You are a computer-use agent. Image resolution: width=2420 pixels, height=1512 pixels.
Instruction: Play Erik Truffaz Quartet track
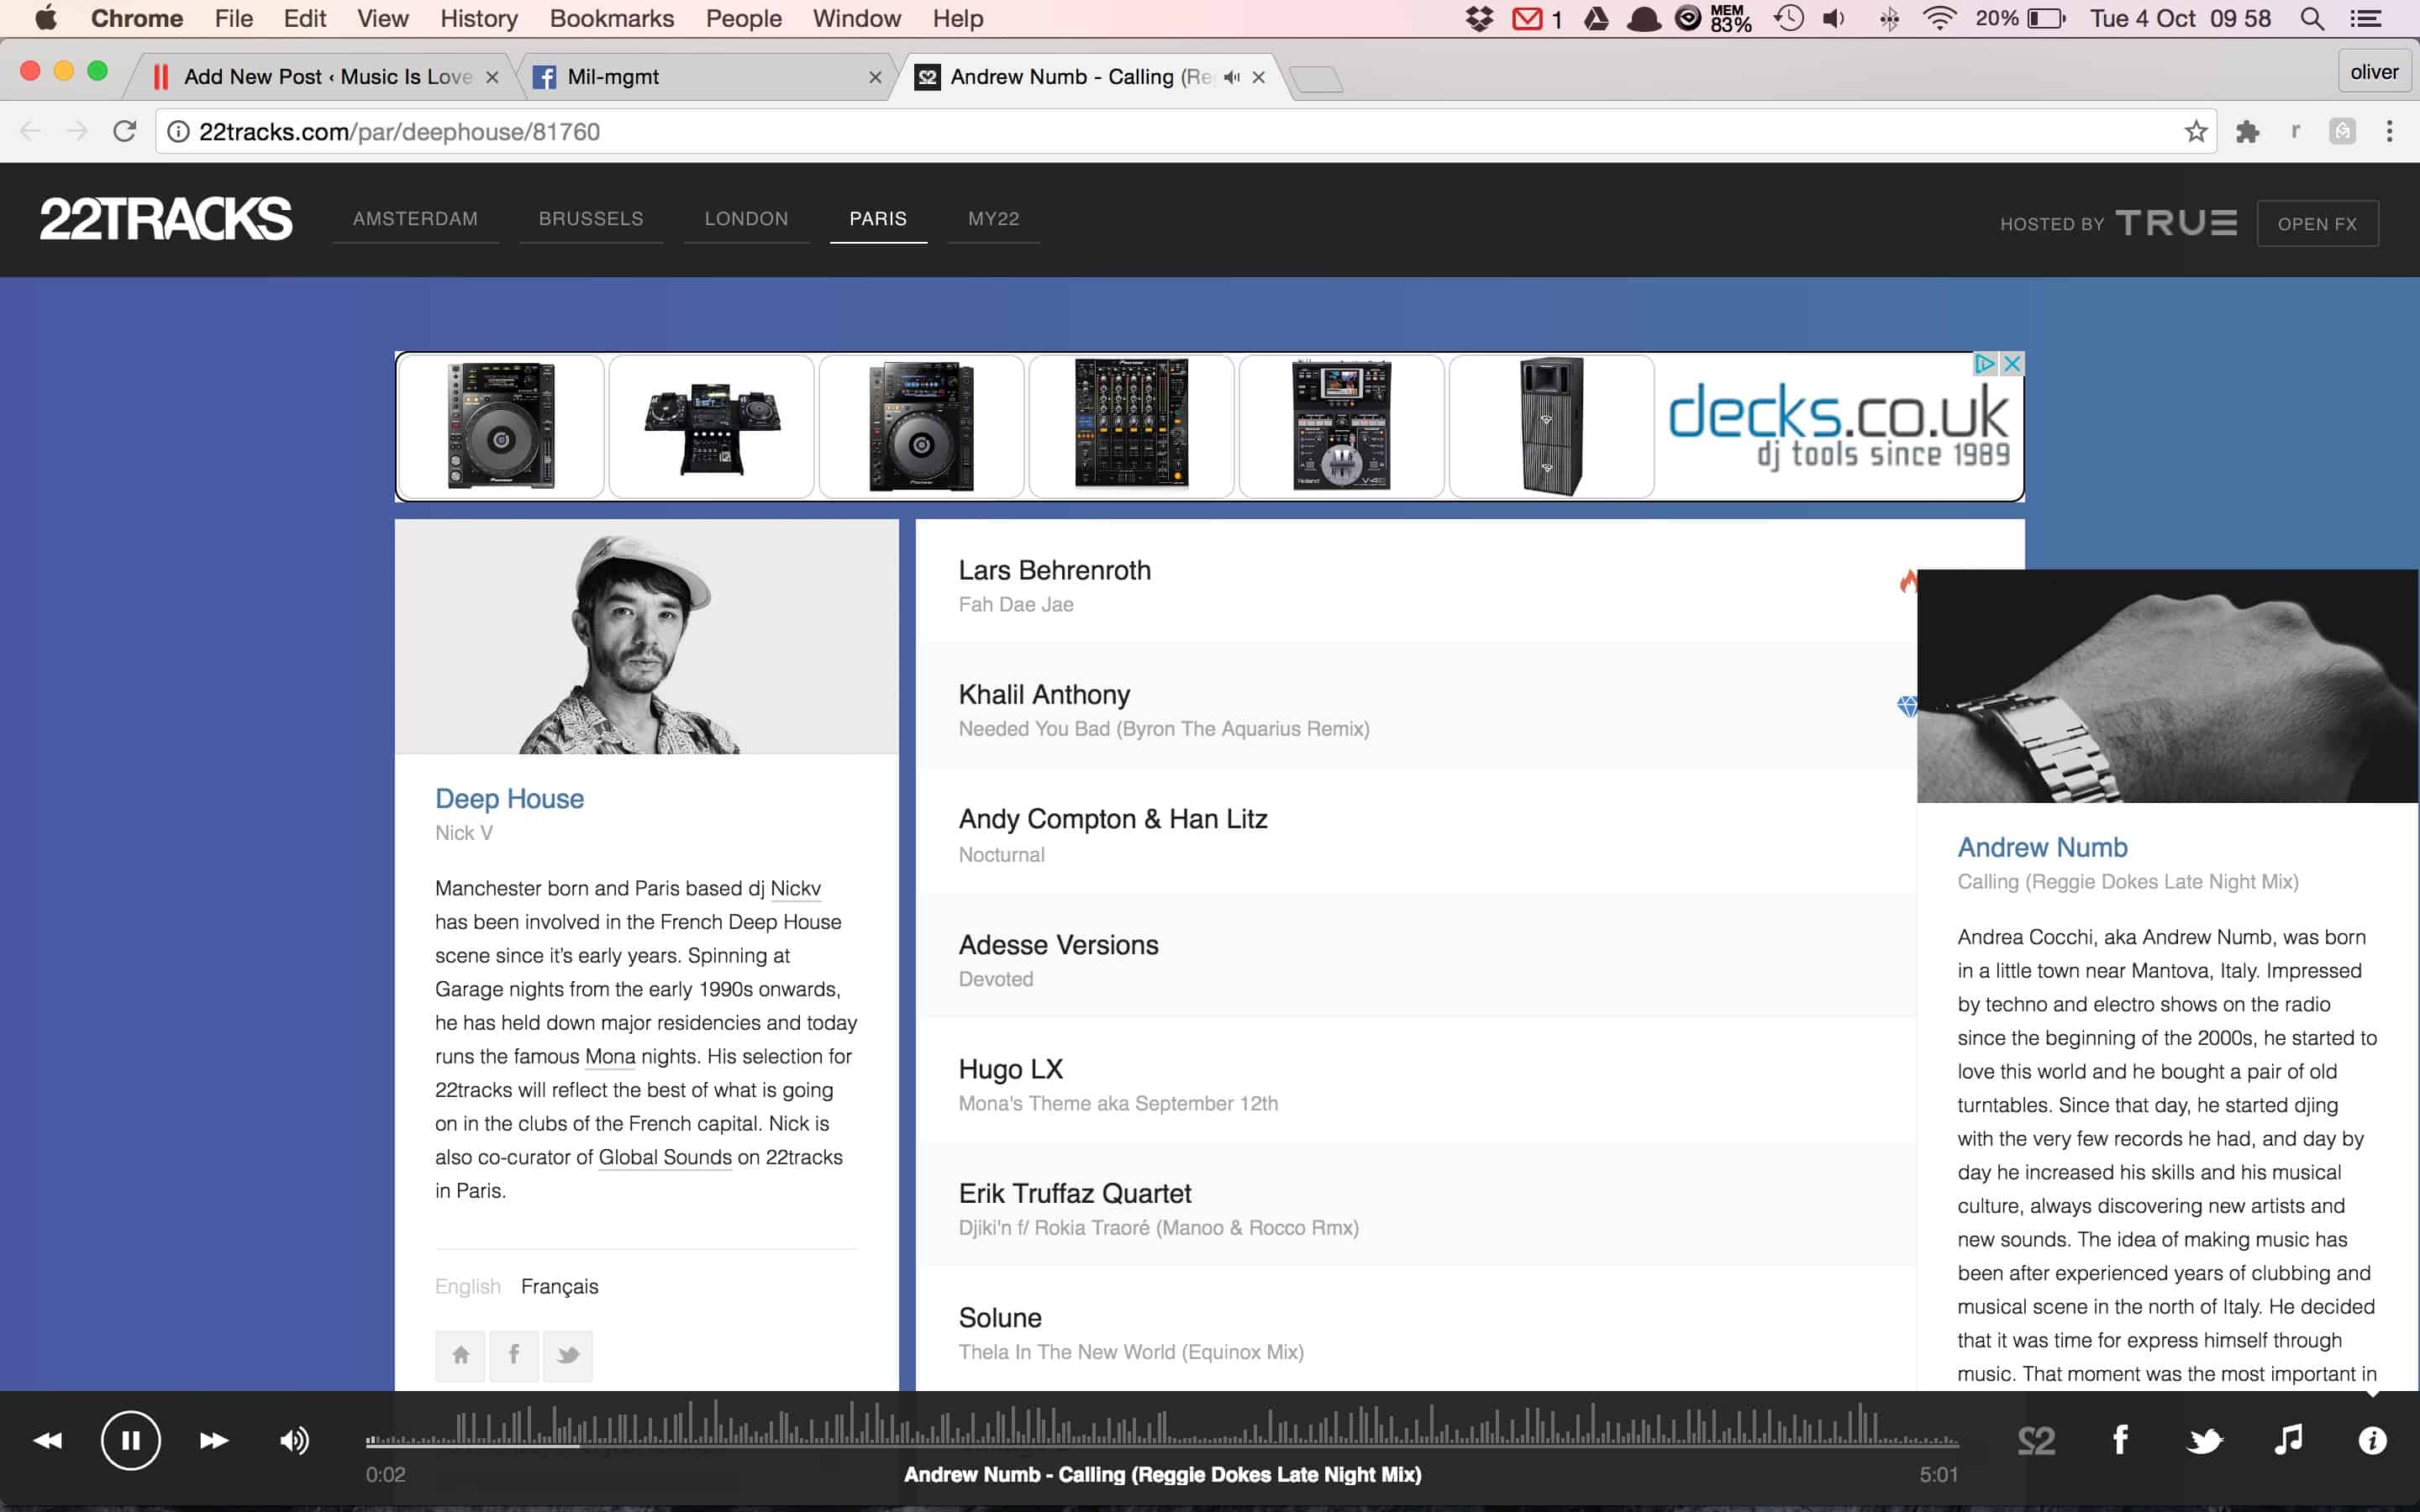coord(1415,1205)
